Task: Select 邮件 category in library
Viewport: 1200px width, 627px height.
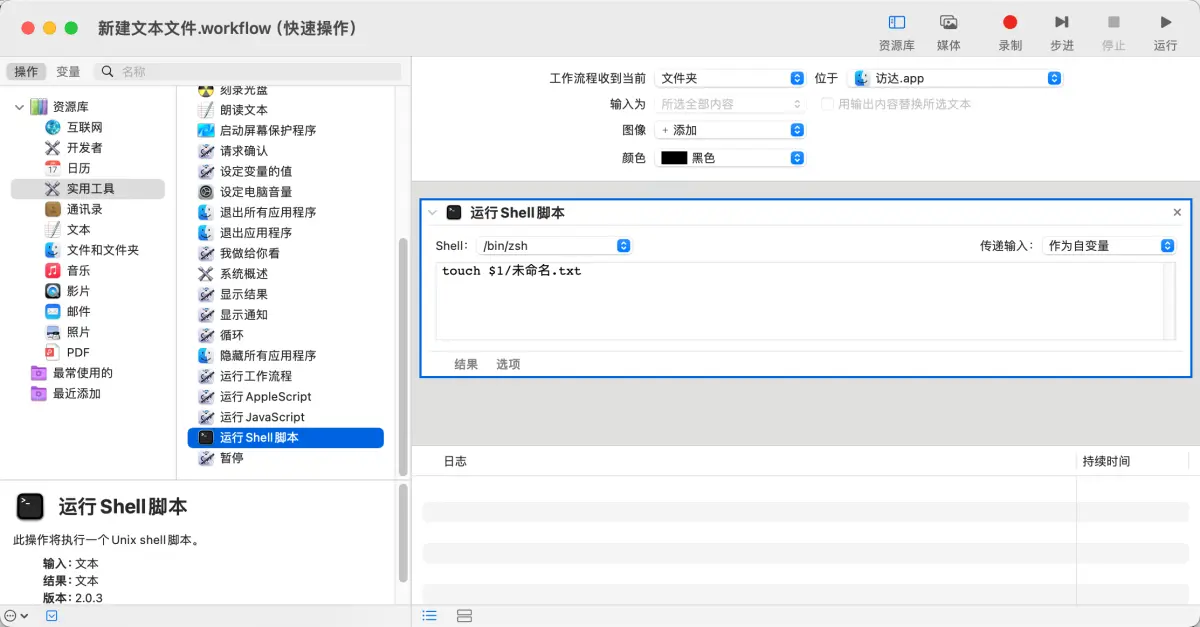Action: click(x=78, y=311)
